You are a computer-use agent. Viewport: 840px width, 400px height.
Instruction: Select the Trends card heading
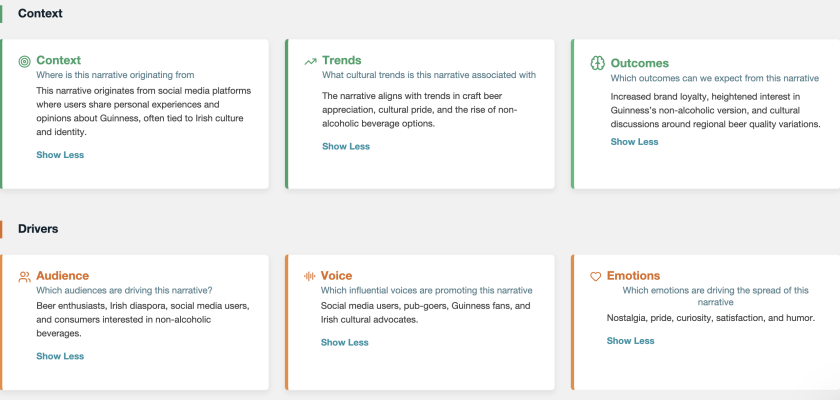[342, 60]
